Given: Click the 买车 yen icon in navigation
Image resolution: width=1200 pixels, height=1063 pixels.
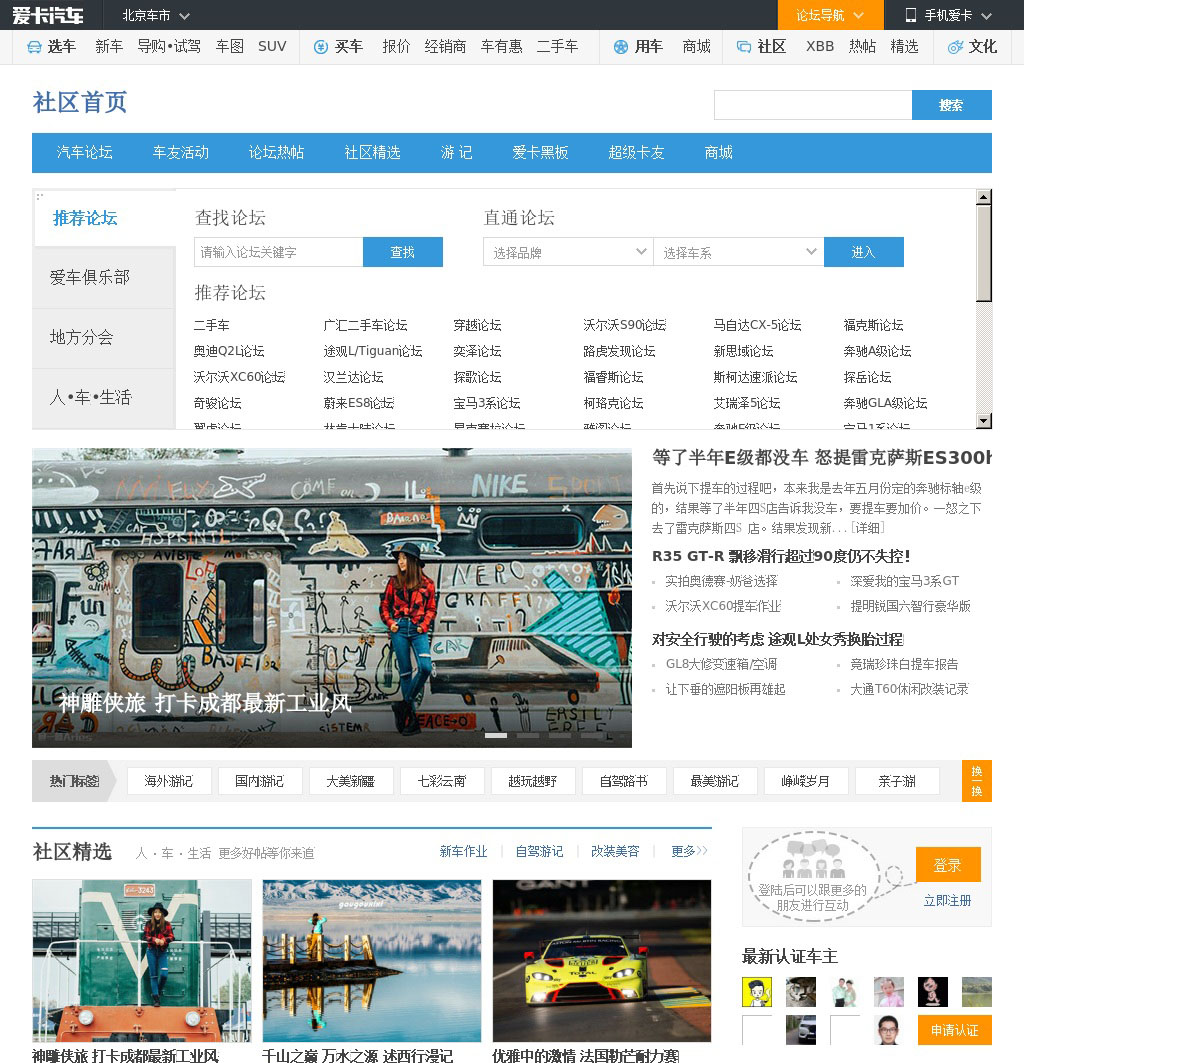Looking at the screenshot, I should click(x=321, y=47).
